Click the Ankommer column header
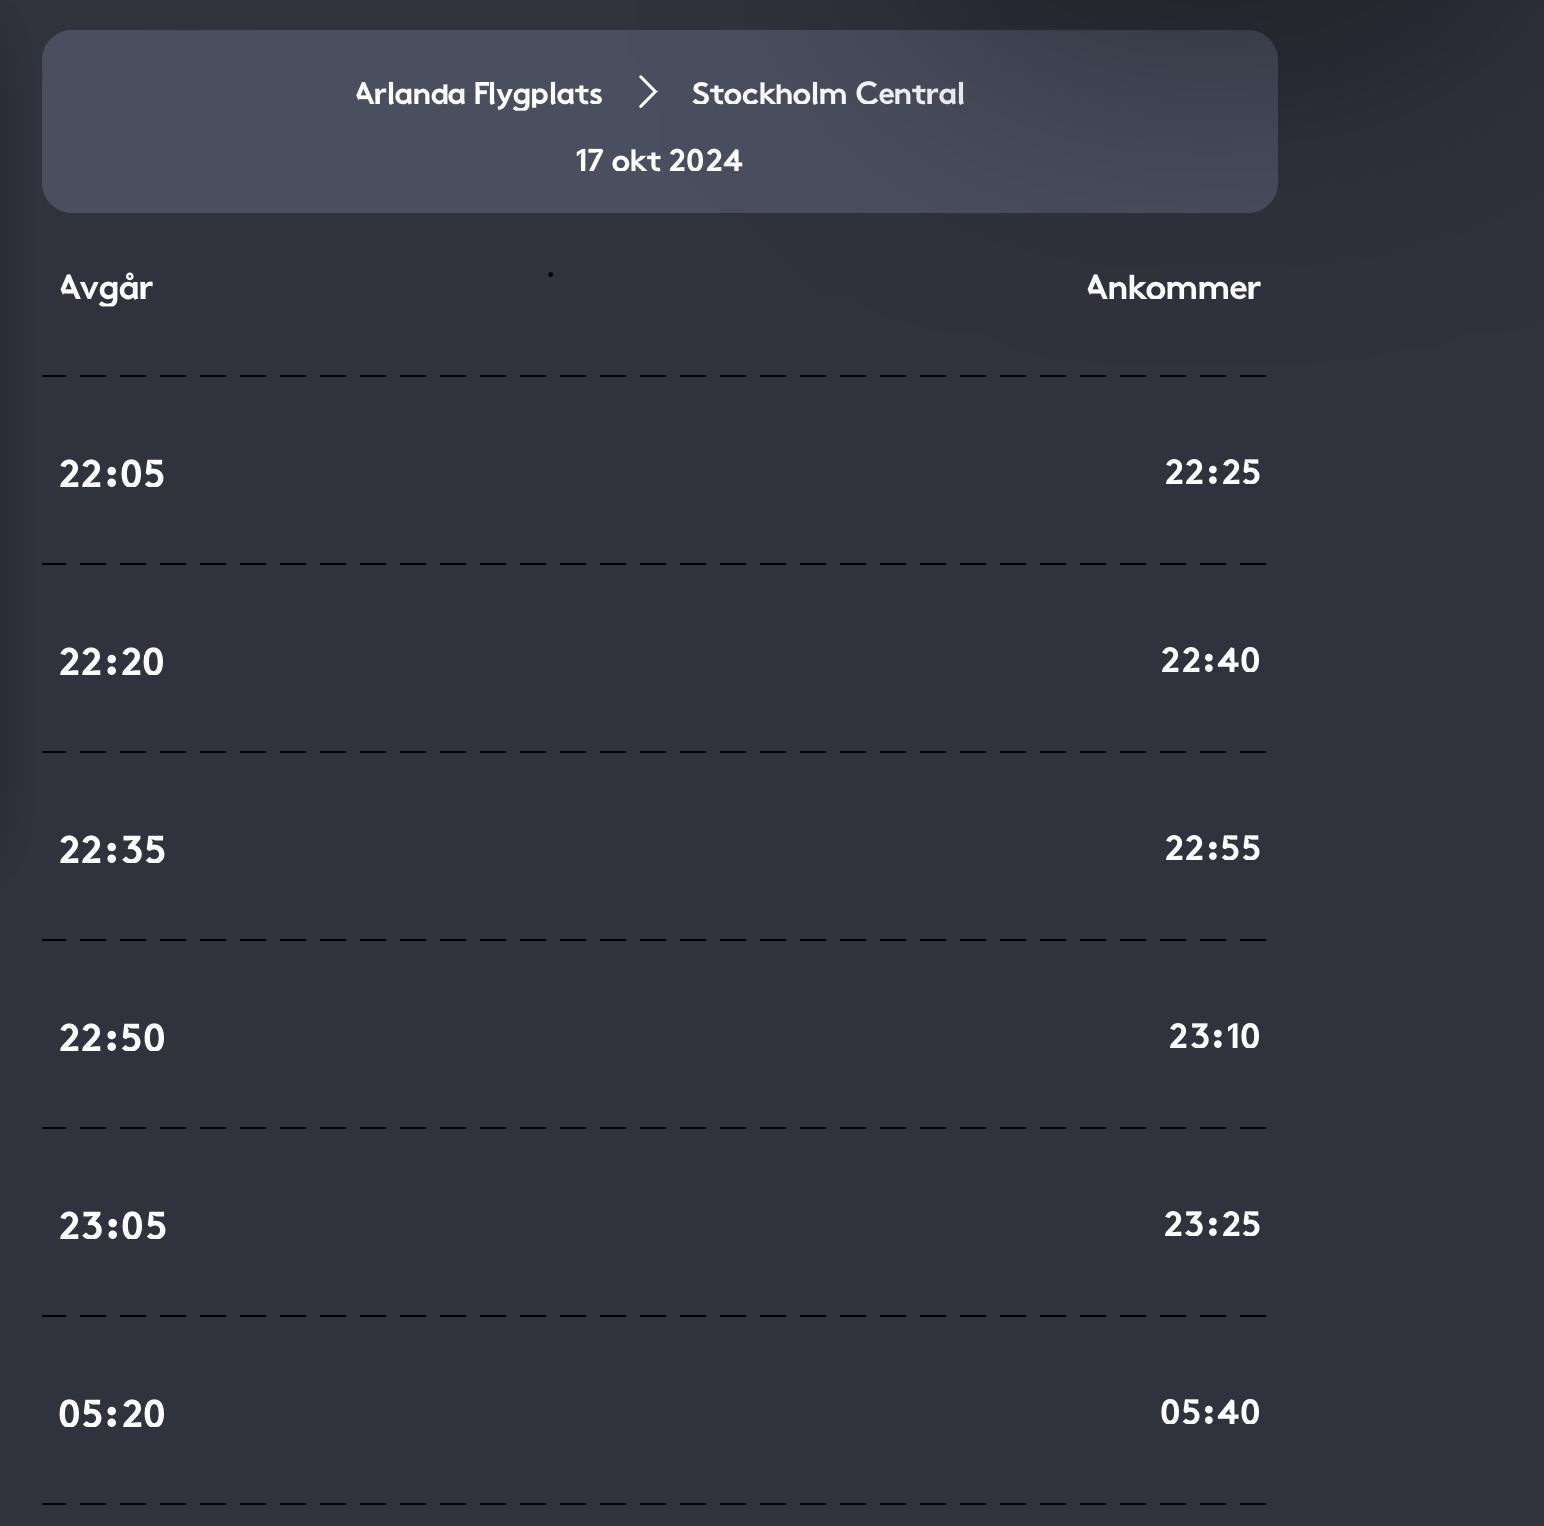 click(x=1173, y=288)
